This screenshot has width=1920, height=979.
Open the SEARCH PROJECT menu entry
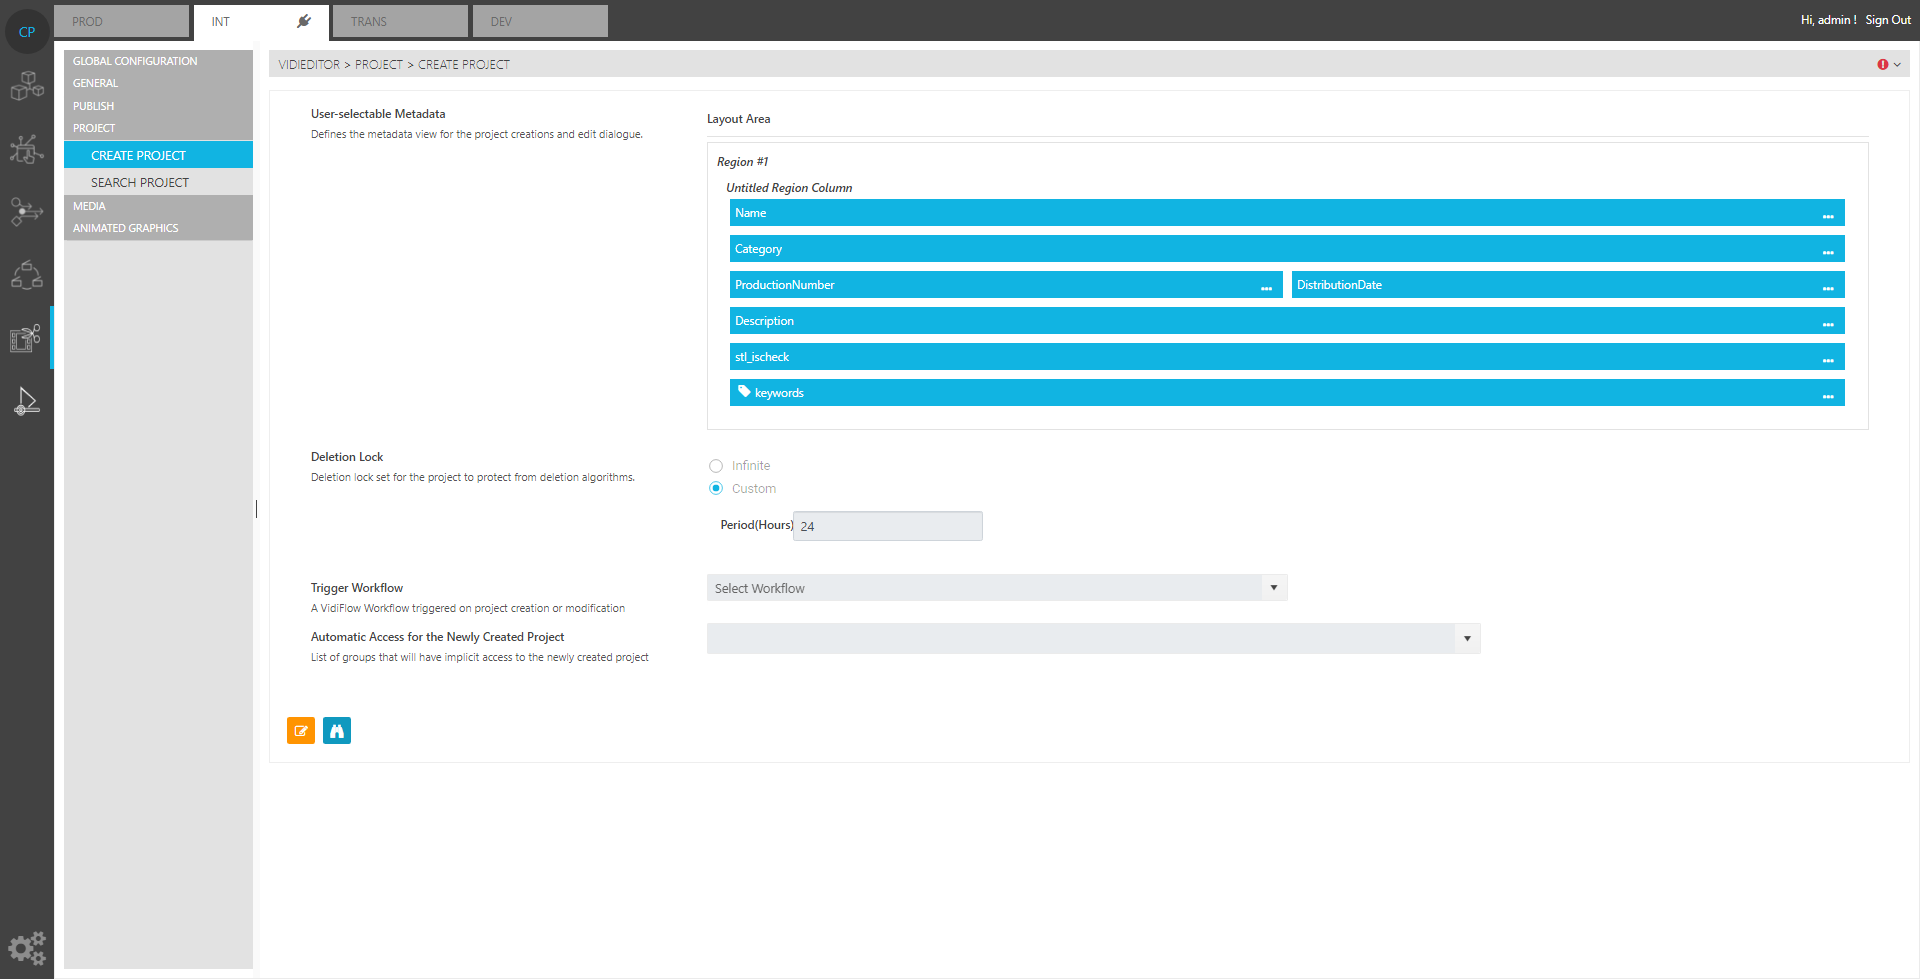pyautogui.click(x=140, y=181)
